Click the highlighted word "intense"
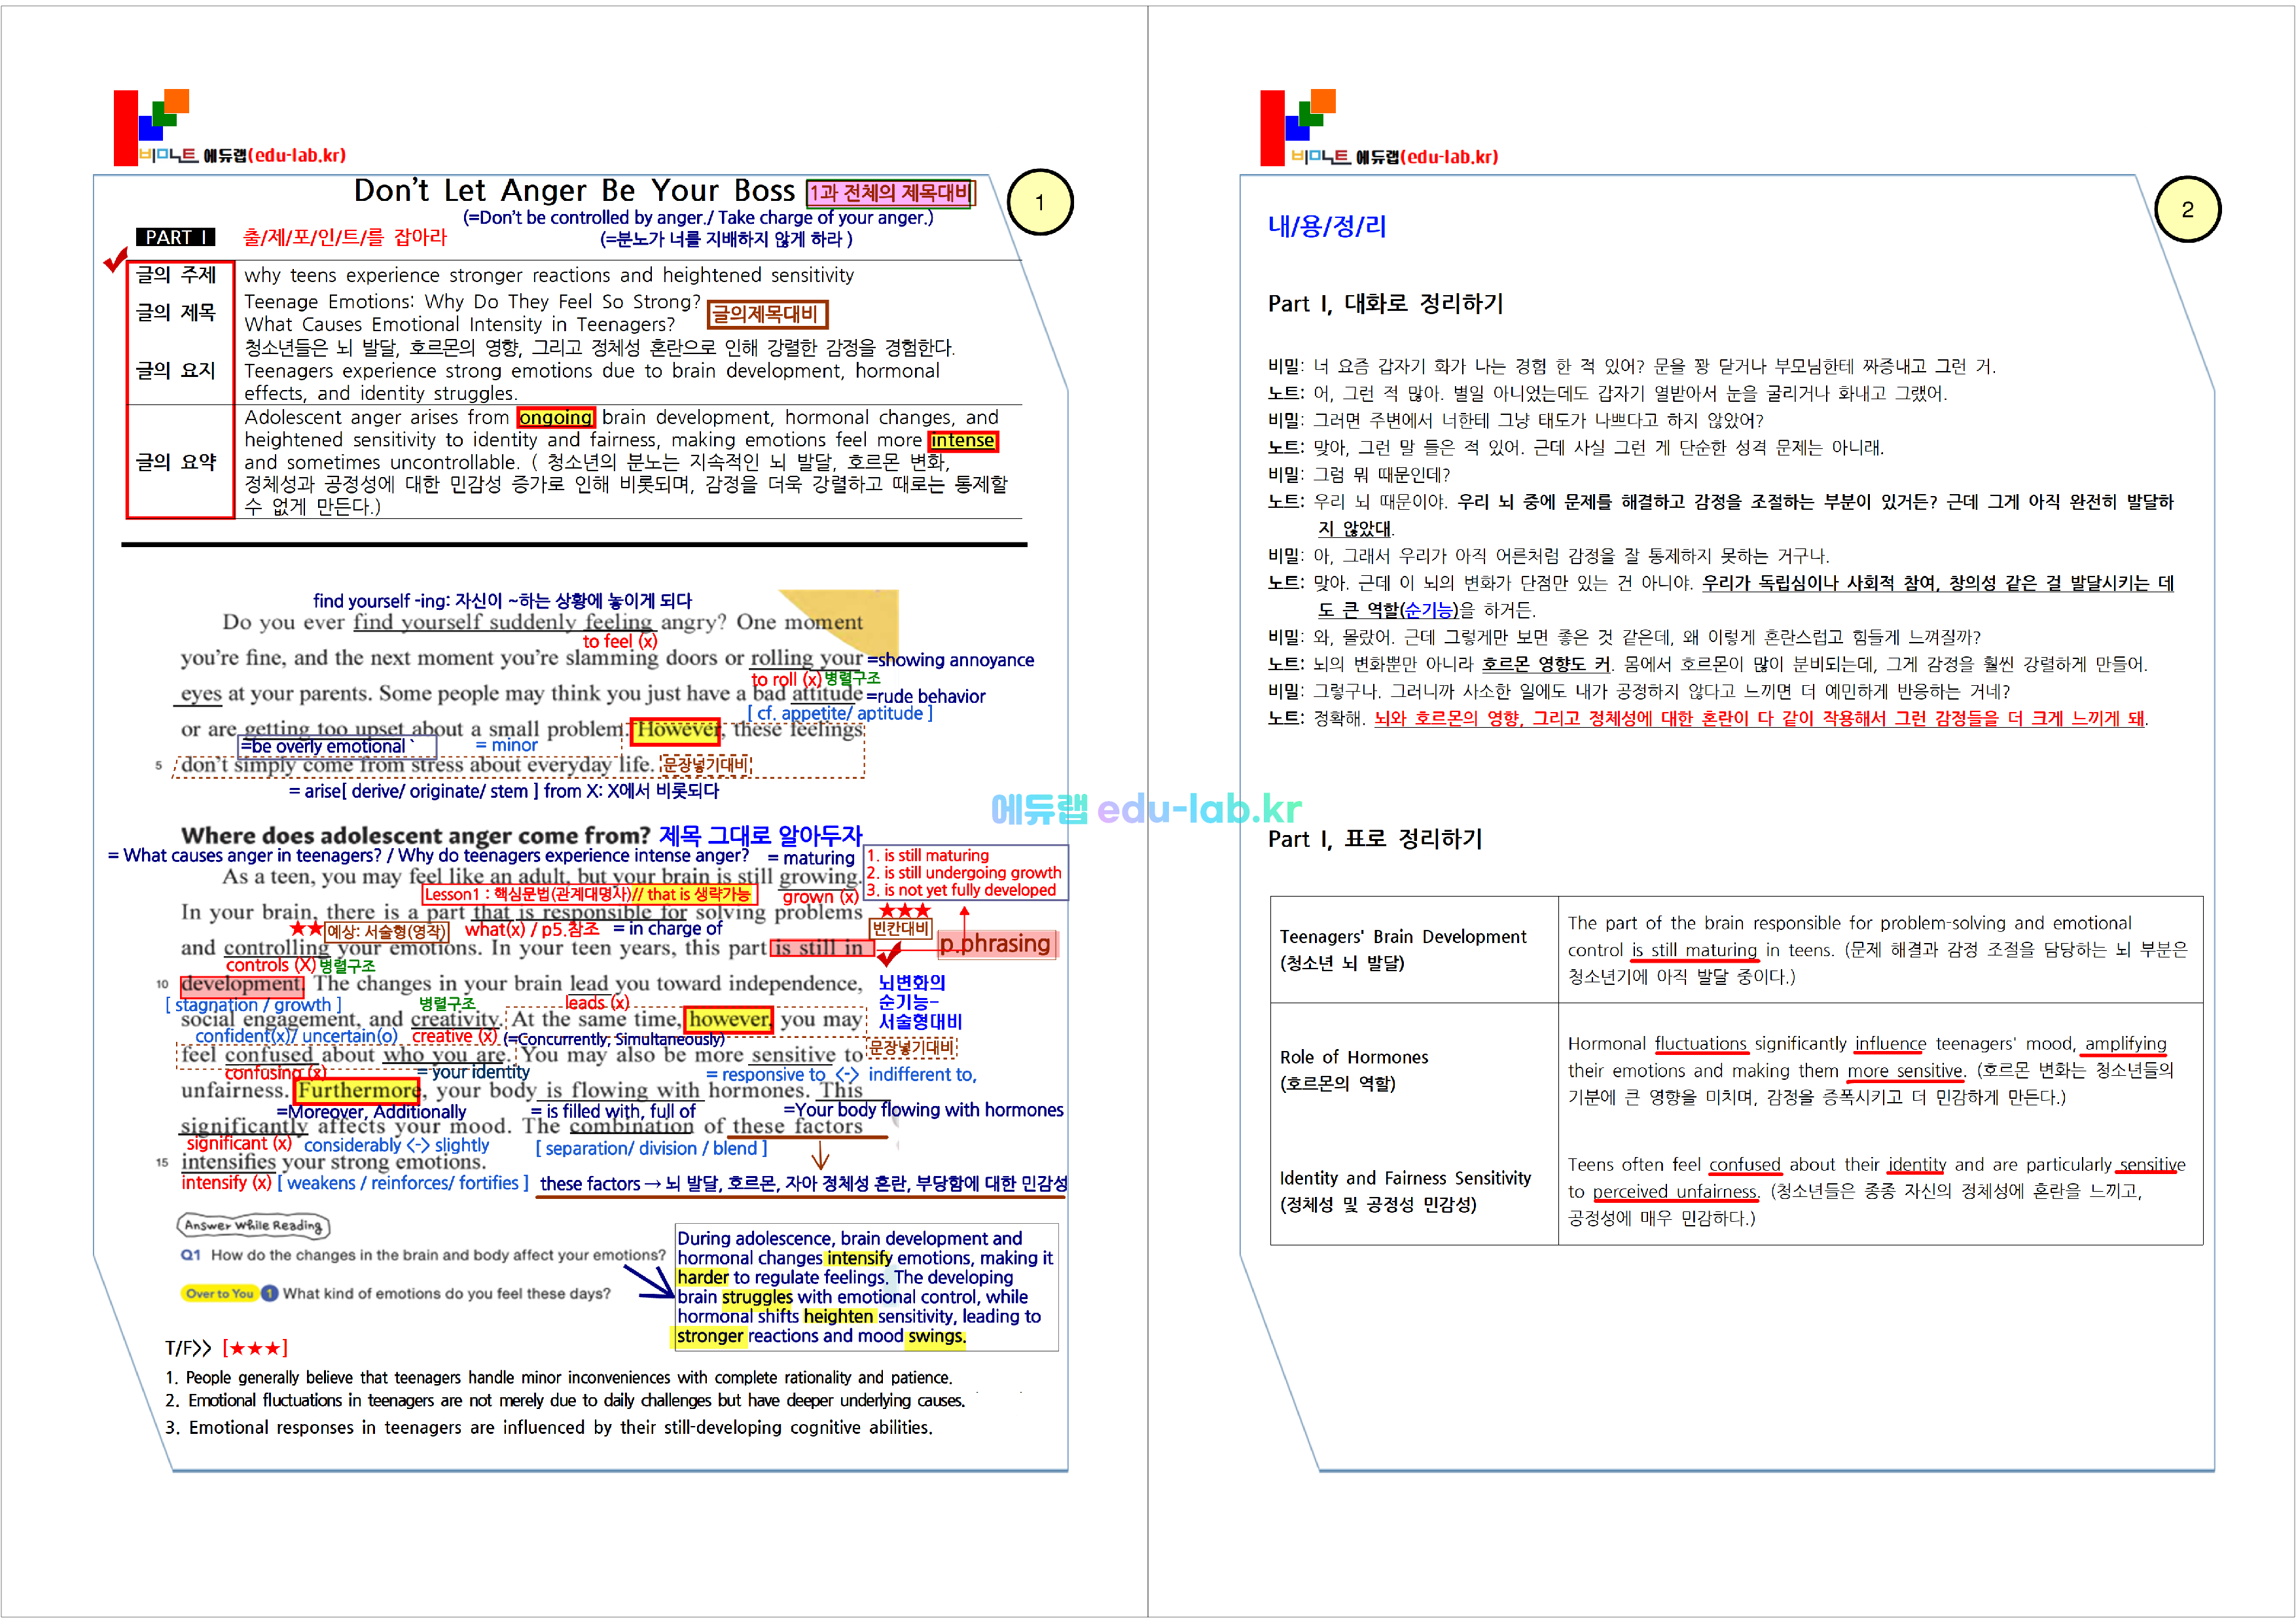Screen dimensions: 2296x1623 pos(962,440)
